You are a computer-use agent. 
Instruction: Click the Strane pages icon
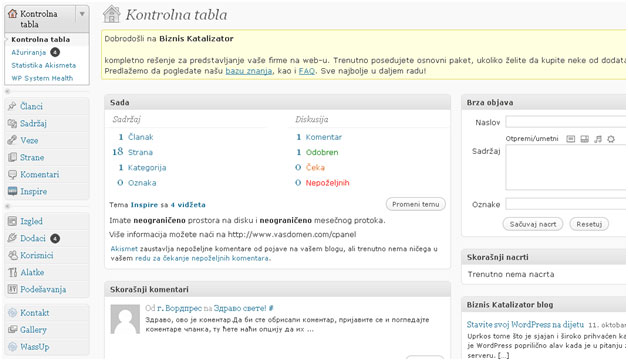pyautogui.click(x=12, y=157)
